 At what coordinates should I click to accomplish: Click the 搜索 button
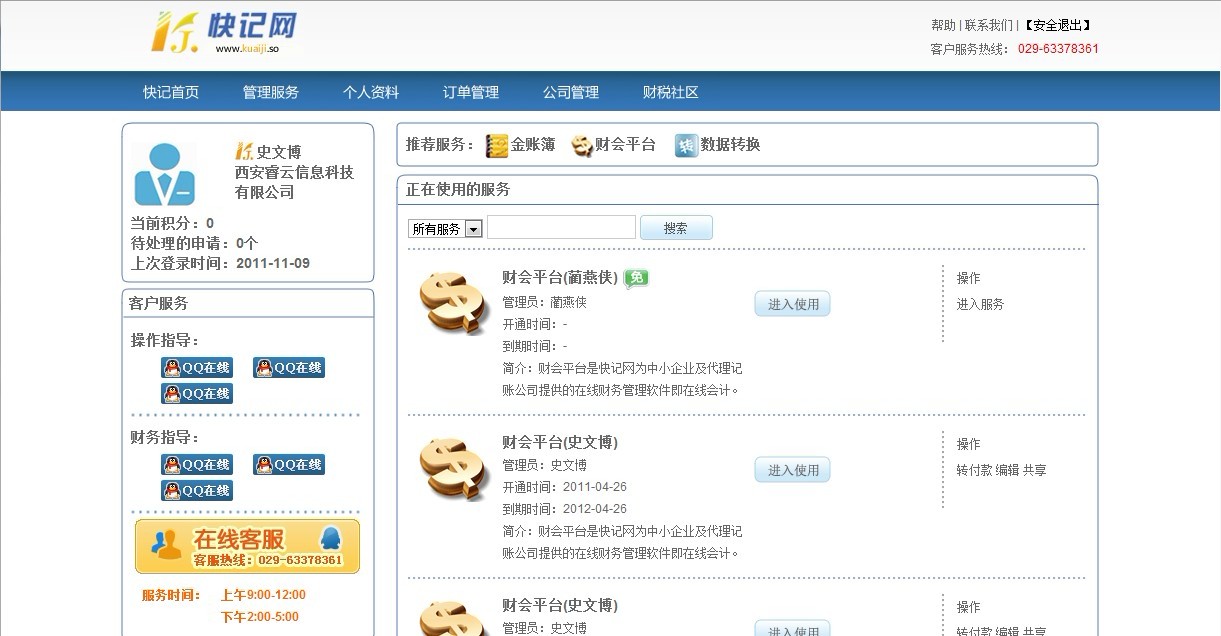pyautogui.click(x=676, y=228)
